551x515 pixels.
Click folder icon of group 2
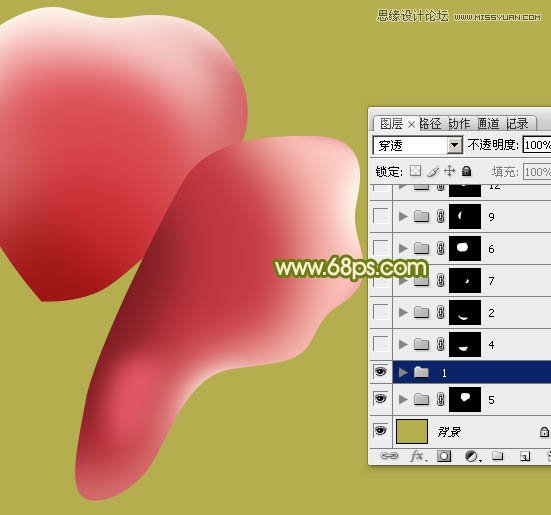[x=421, y=312]
